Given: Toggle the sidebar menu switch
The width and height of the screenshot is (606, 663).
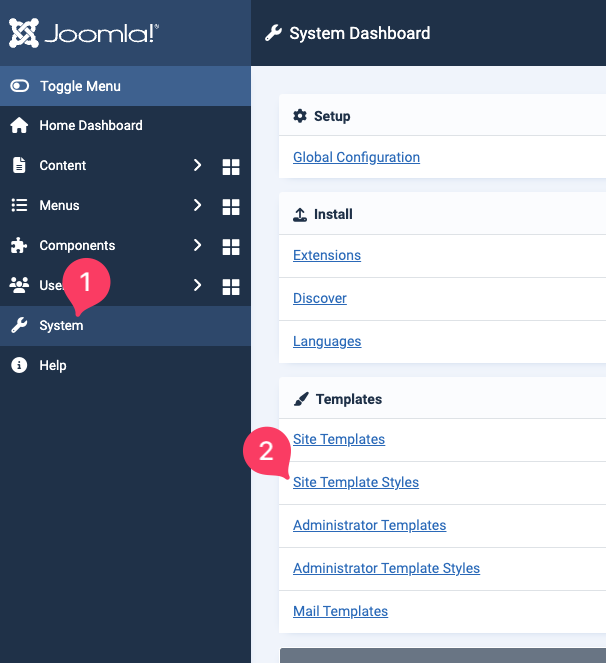Looking at the screenshot, I should coord(20,86).
